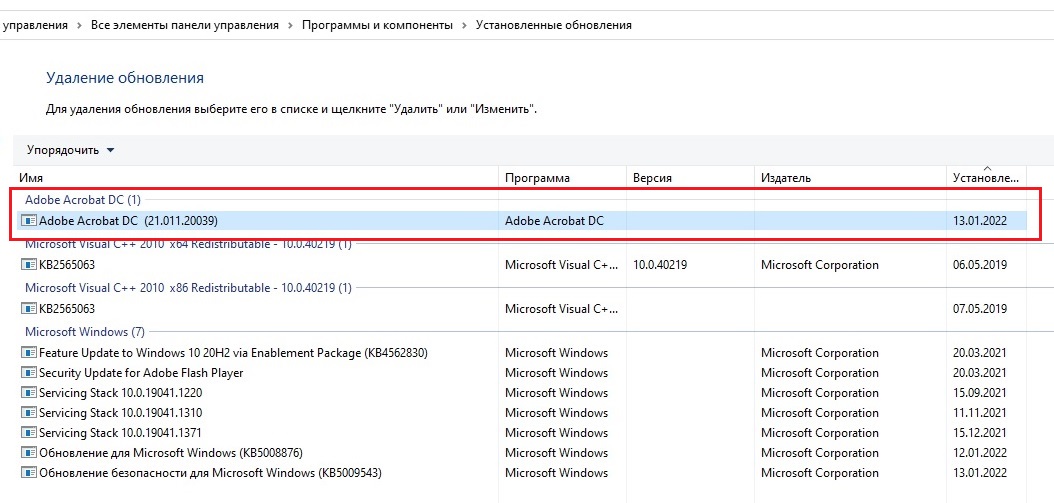Click the Microsoft Visual C+... cell dated 07.05.2019

coord(561,309)
